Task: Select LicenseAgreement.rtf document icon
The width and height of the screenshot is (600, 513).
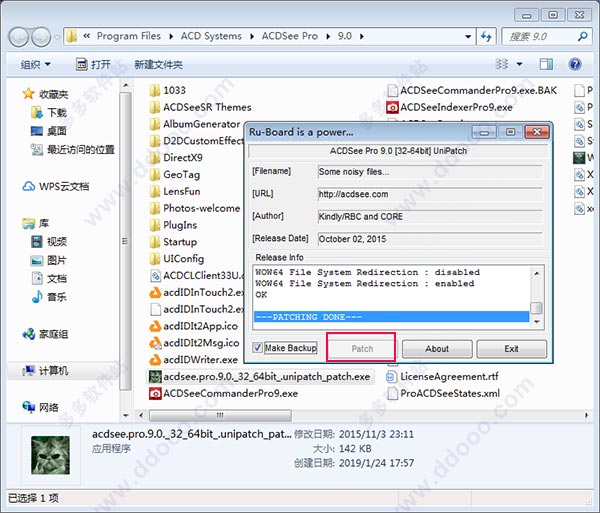Action: coord(391,377)
